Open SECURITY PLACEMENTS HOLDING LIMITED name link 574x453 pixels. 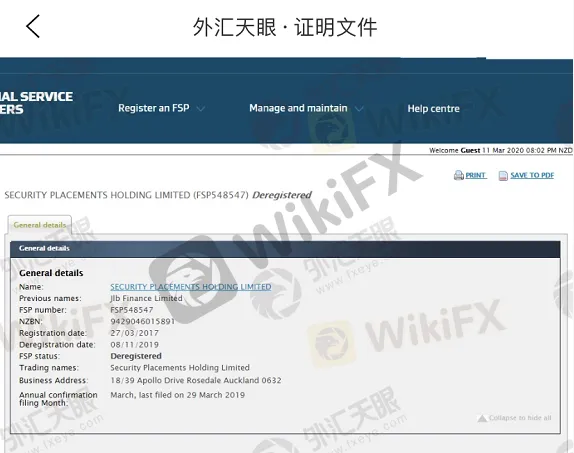coord(191,287)
